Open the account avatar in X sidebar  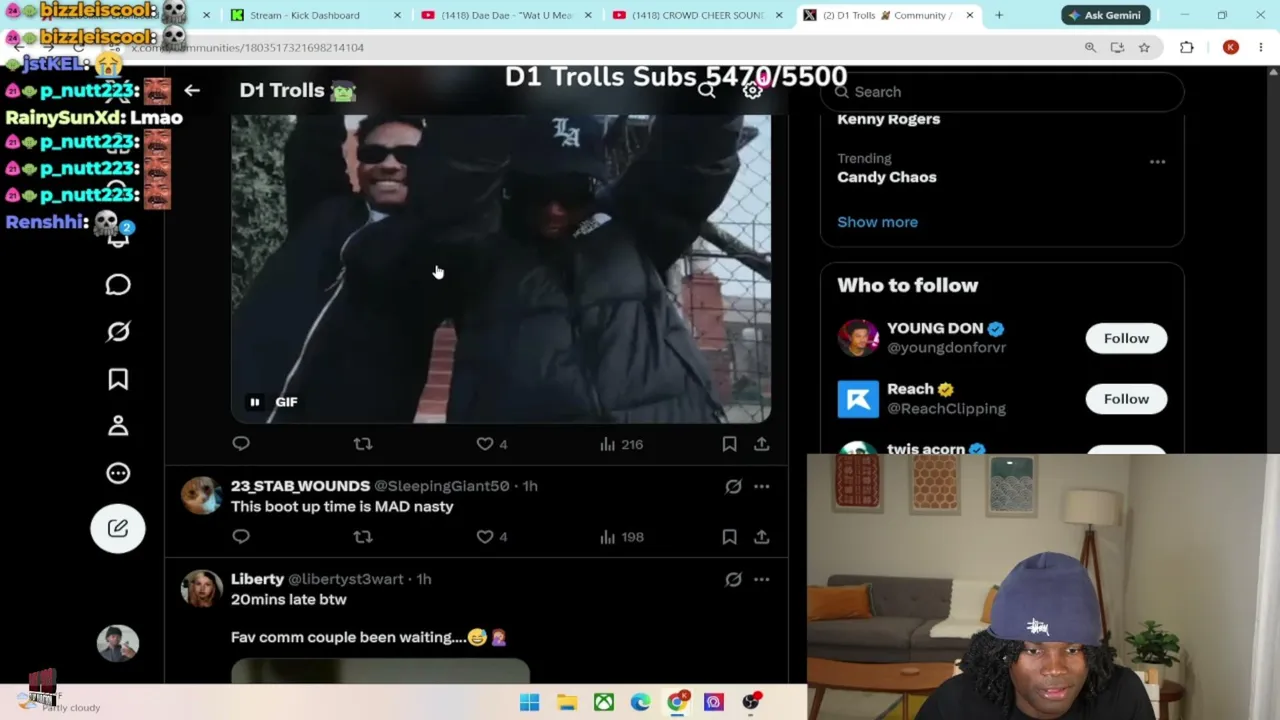tap(118, 643)
